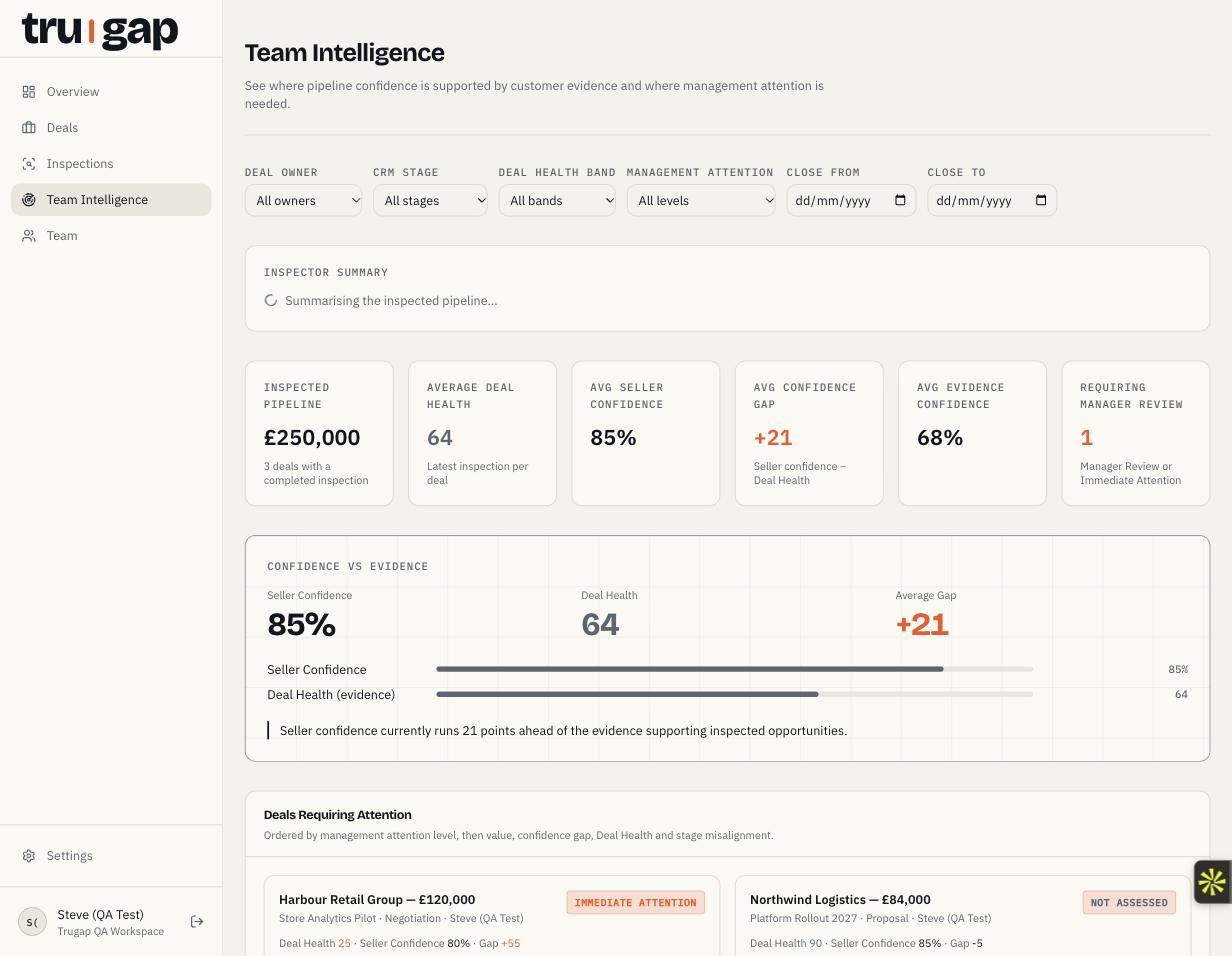Click the Requiring Manager Review card
Screen dimensions: 1232x956
click(x=1136, y=433)
